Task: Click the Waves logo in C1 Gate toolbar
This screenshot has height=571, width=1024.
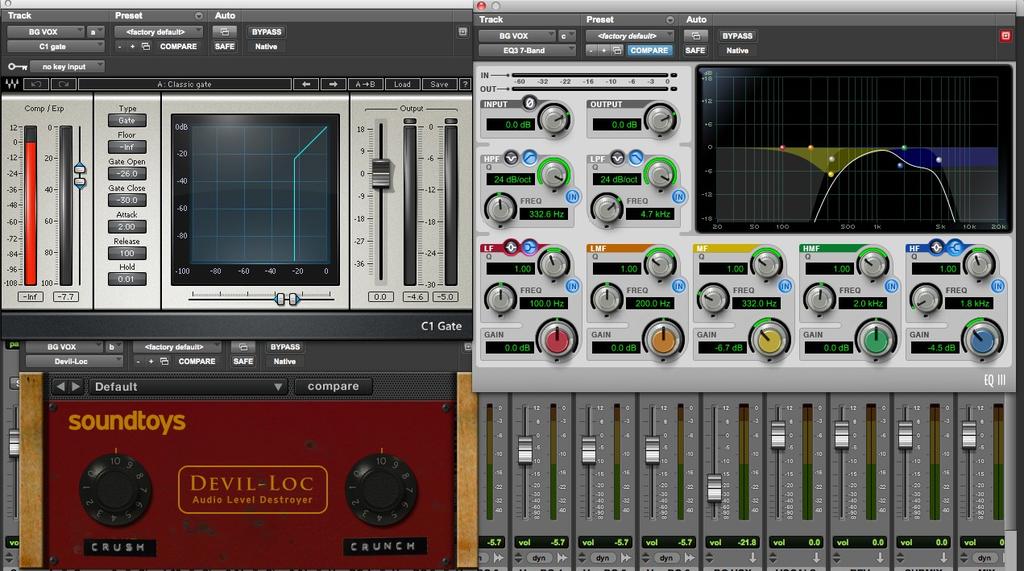Action: coord(12,84)
